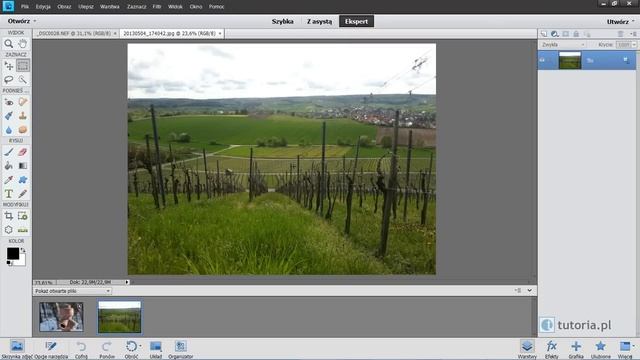Delete layer with trash icon
The height and width of the screenshot is (360, 640).
click(x=620, y=34)
